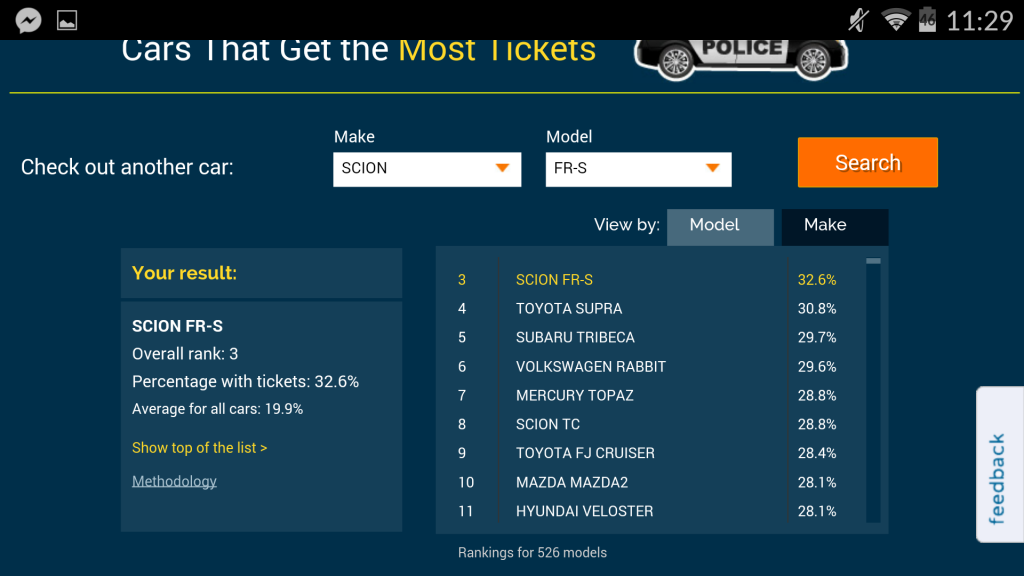Tap the battery status icon
The height and width of the screenshot is (576, 1024).
point(927,20)
